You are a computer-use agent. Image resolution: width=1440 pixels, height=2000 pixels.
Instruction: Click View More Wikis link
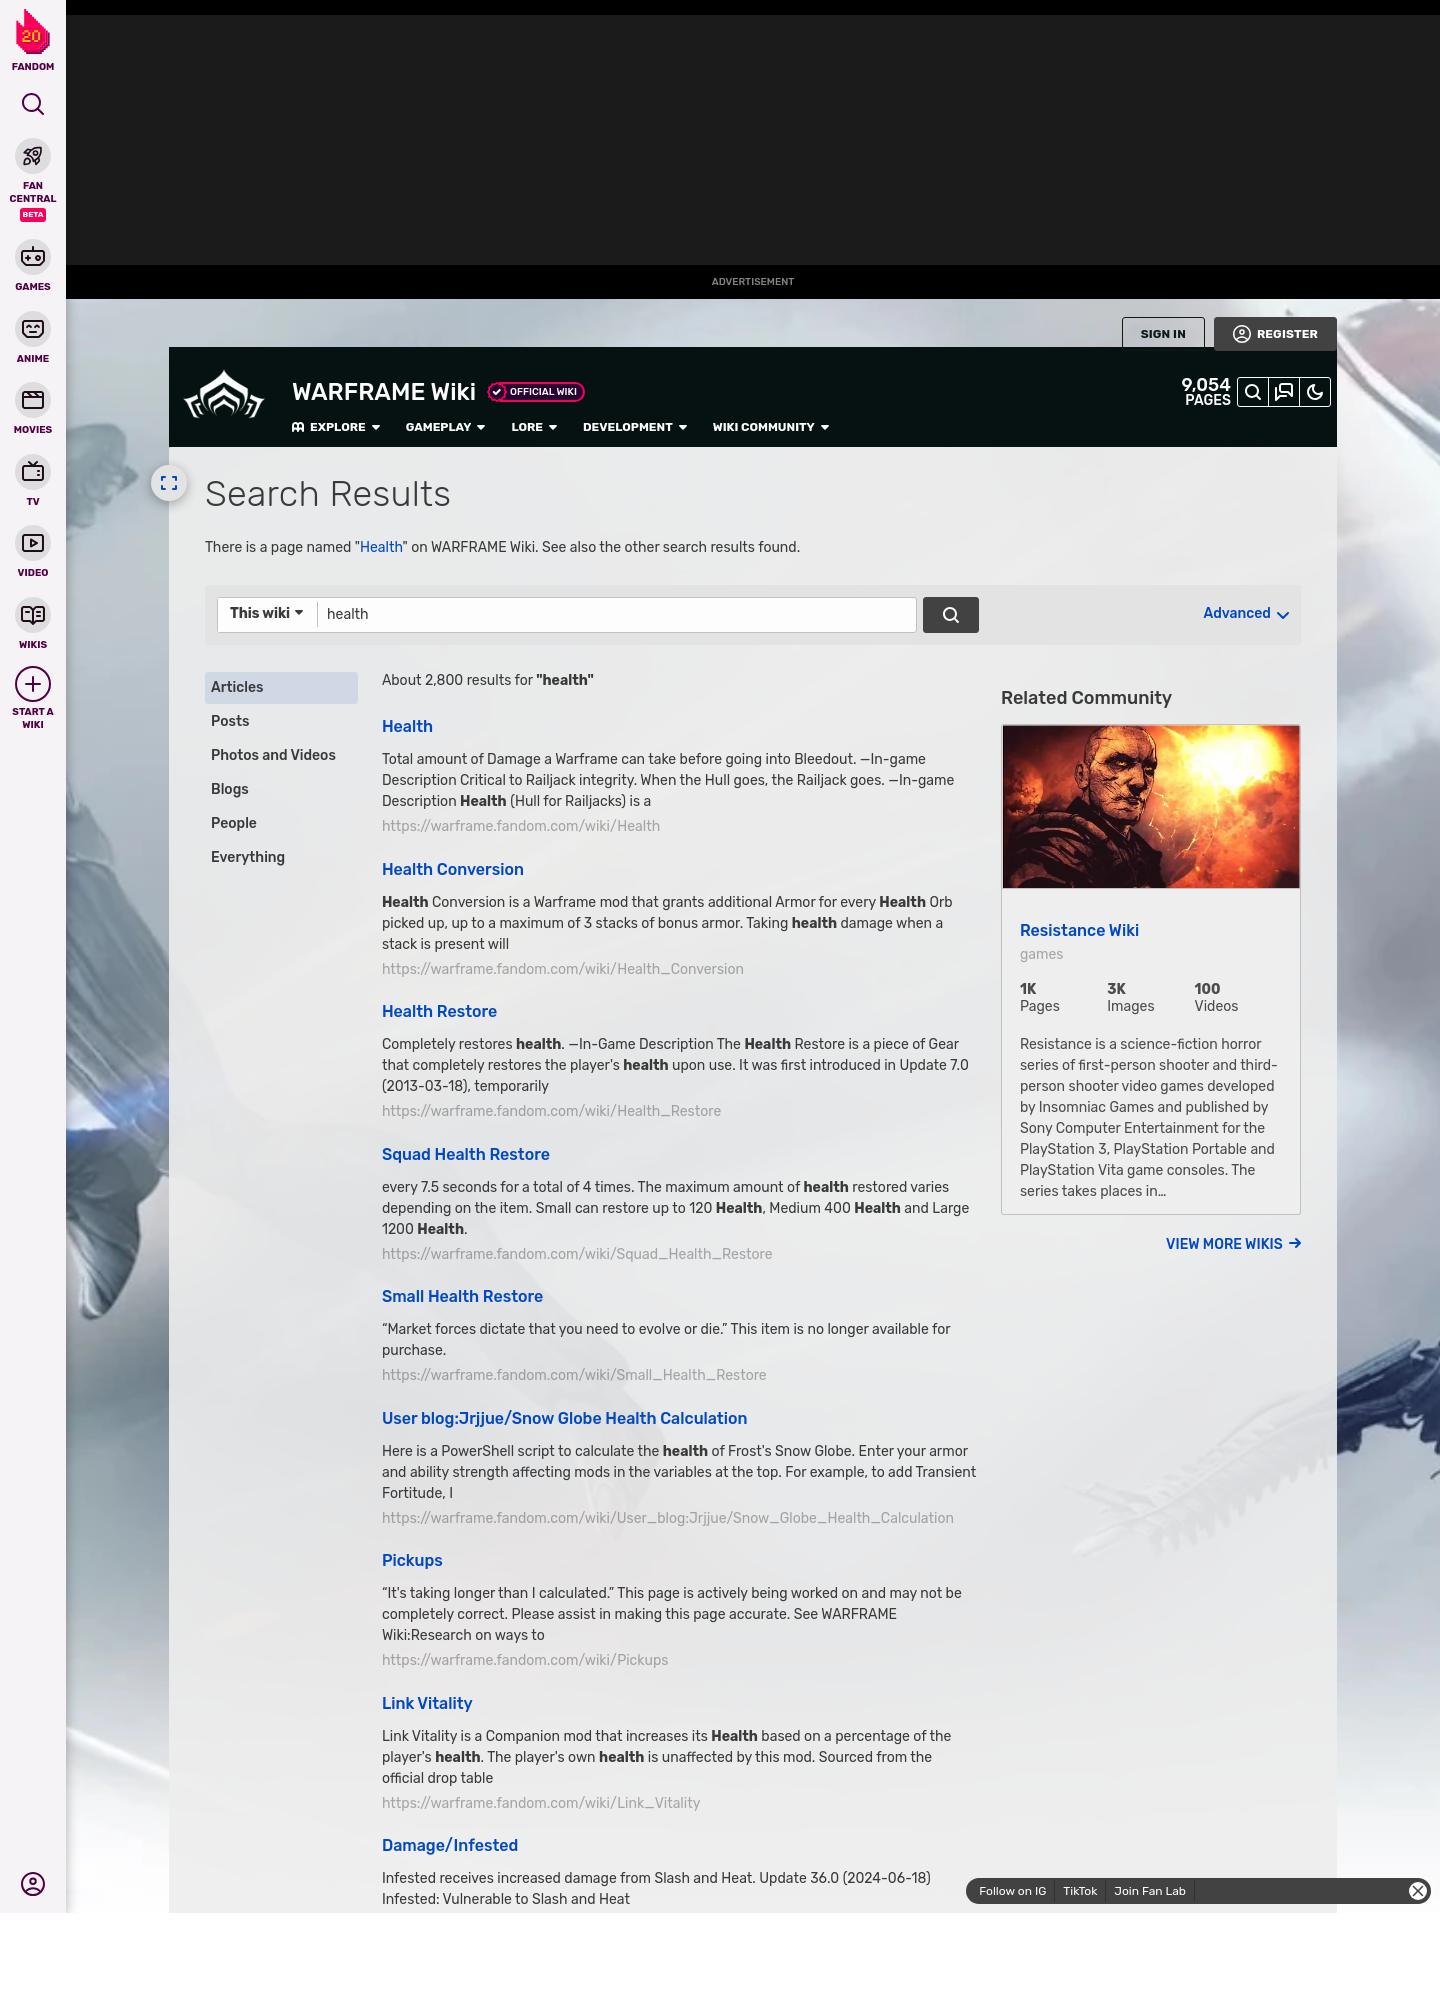[x=1233, y=1244]
